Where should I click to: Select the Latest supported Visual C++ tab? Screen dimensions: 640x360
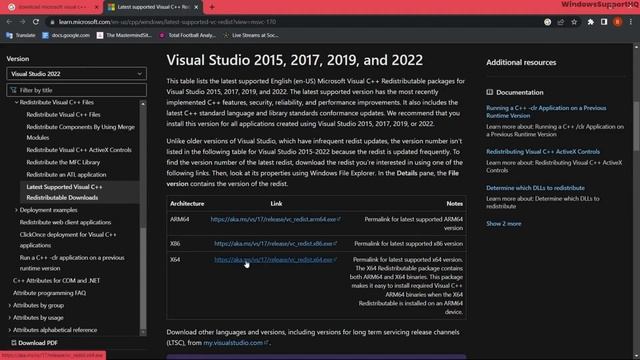pyautogui.click(x=153, y=7)
